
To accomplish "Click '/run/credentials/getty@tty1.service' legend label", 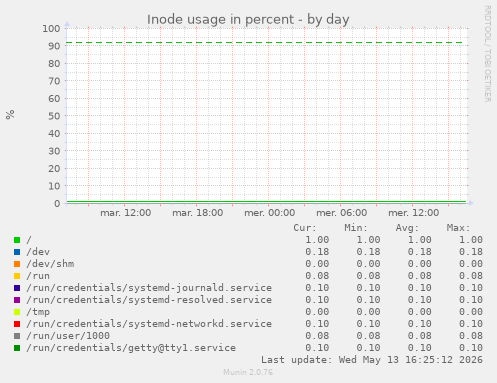I will pos(131,348).
